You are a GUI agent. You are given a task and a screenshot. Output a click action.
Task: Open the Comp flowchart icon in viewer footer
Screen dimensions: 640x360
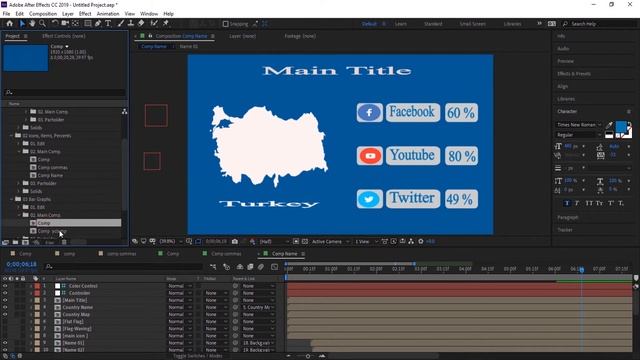[411, 242]
